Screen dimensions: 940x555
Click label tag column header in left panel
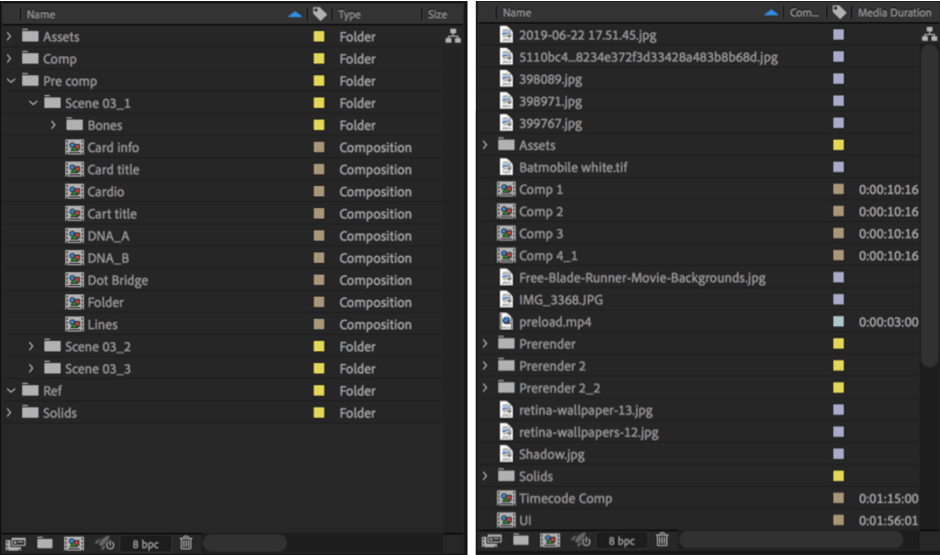pos(320,15)
